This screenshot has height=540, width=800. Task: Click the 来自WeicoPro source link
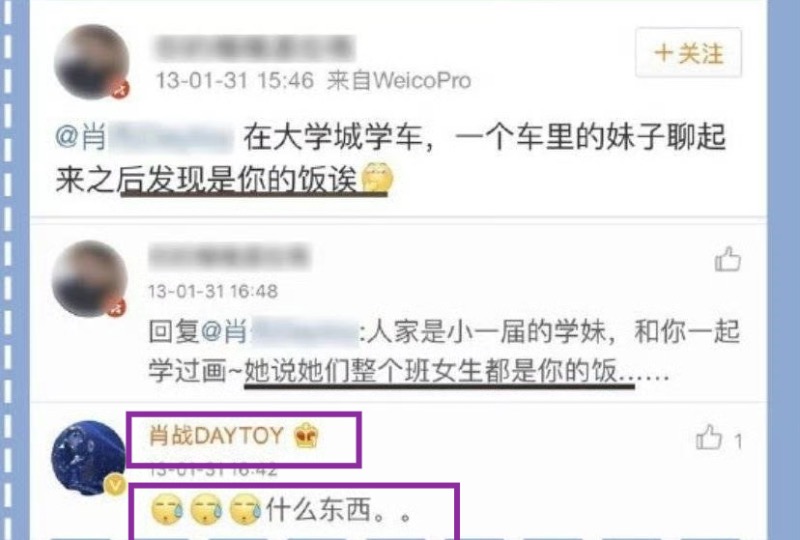tap(398, 81)
